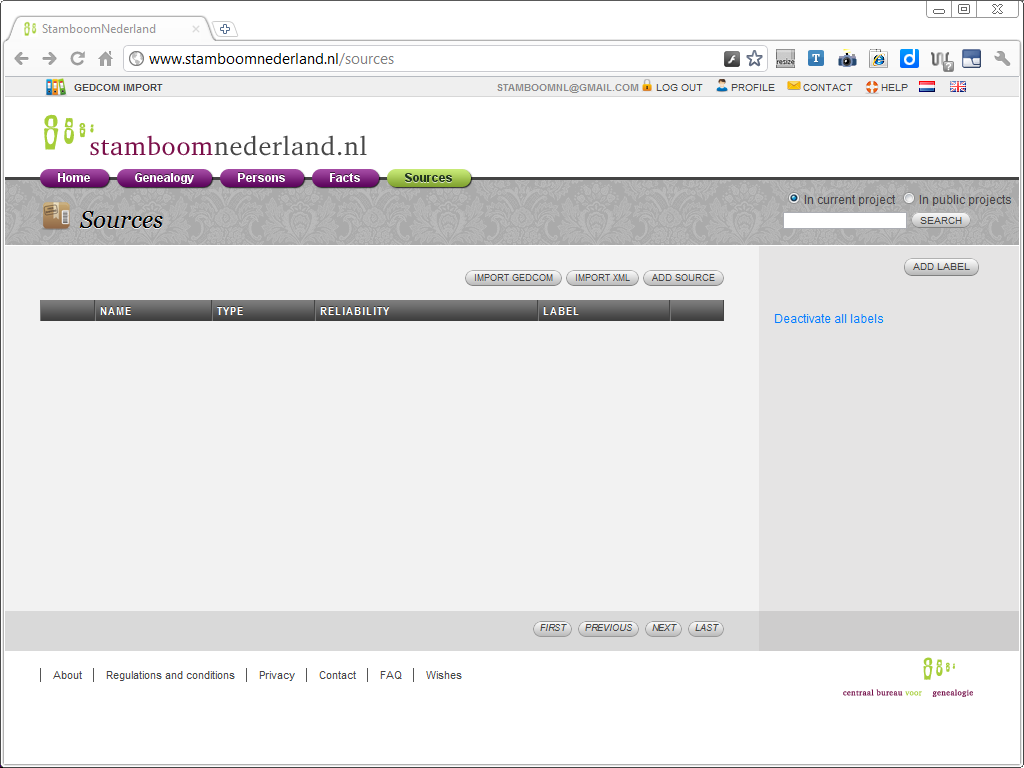The image size is (1024, 768).
Task: Open the PROFILE link
Action: tap(752, 88)
